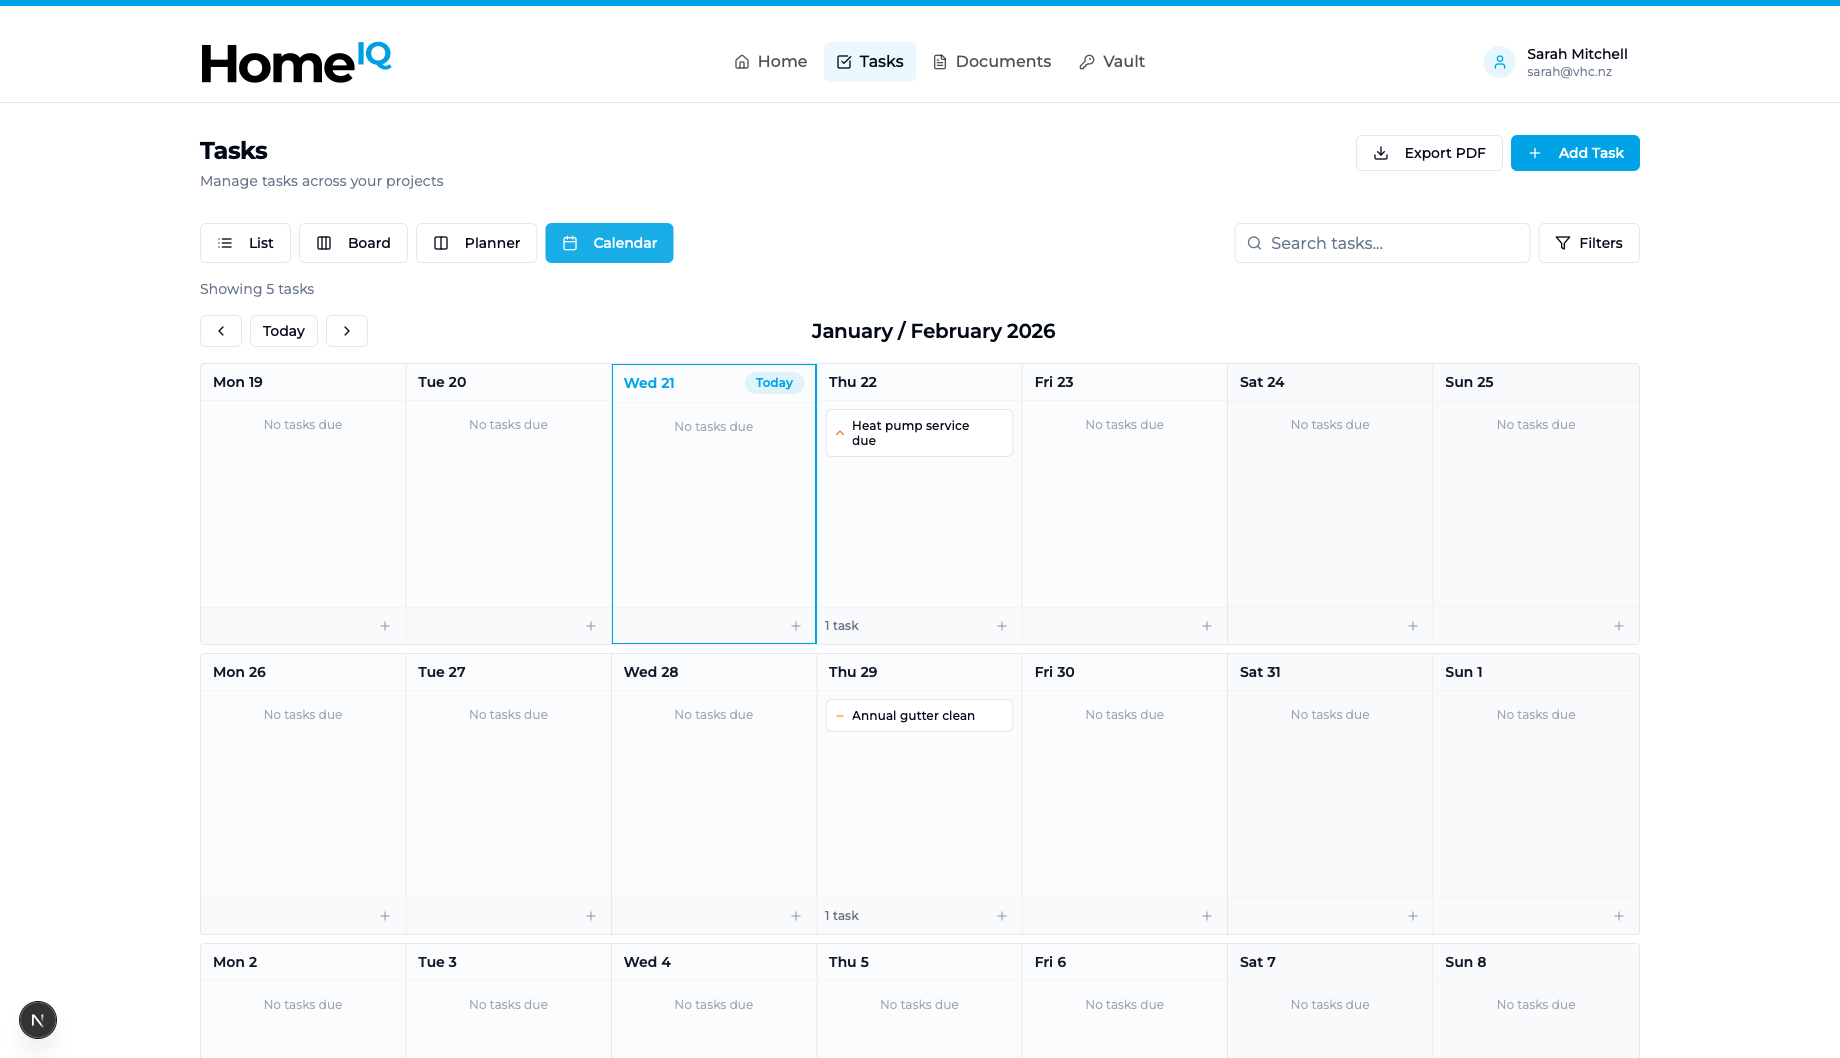Image resolution: width=1840 pixels, height=1058 pixels.
Task: Click the plus icon in Wed 21 cell
Action: click(796, 626)
